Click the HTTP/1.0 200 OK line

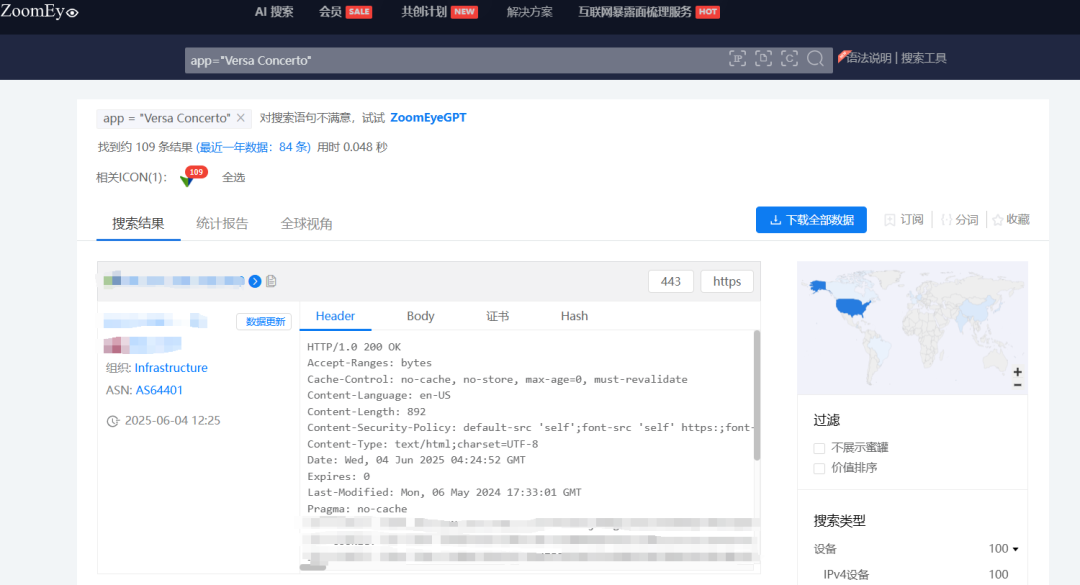click(x=354, y=347)
